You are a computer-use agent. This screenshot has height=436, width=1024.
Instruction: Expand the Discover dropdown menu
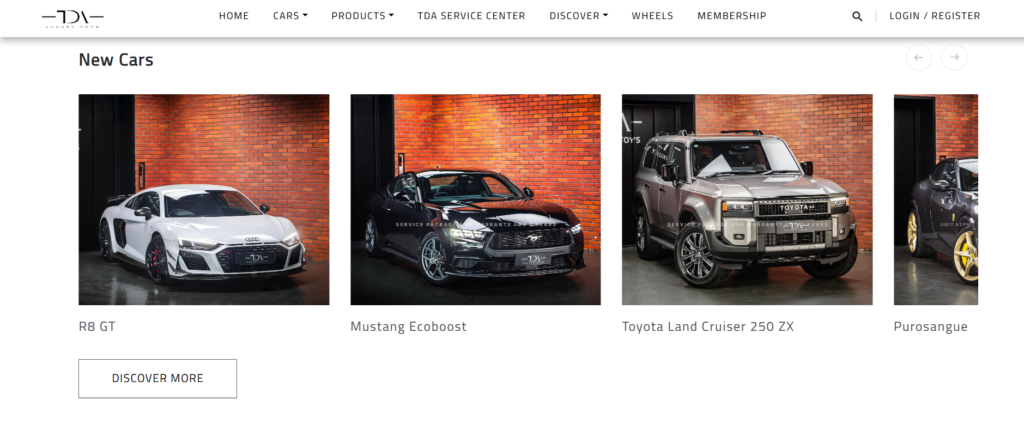579,16
